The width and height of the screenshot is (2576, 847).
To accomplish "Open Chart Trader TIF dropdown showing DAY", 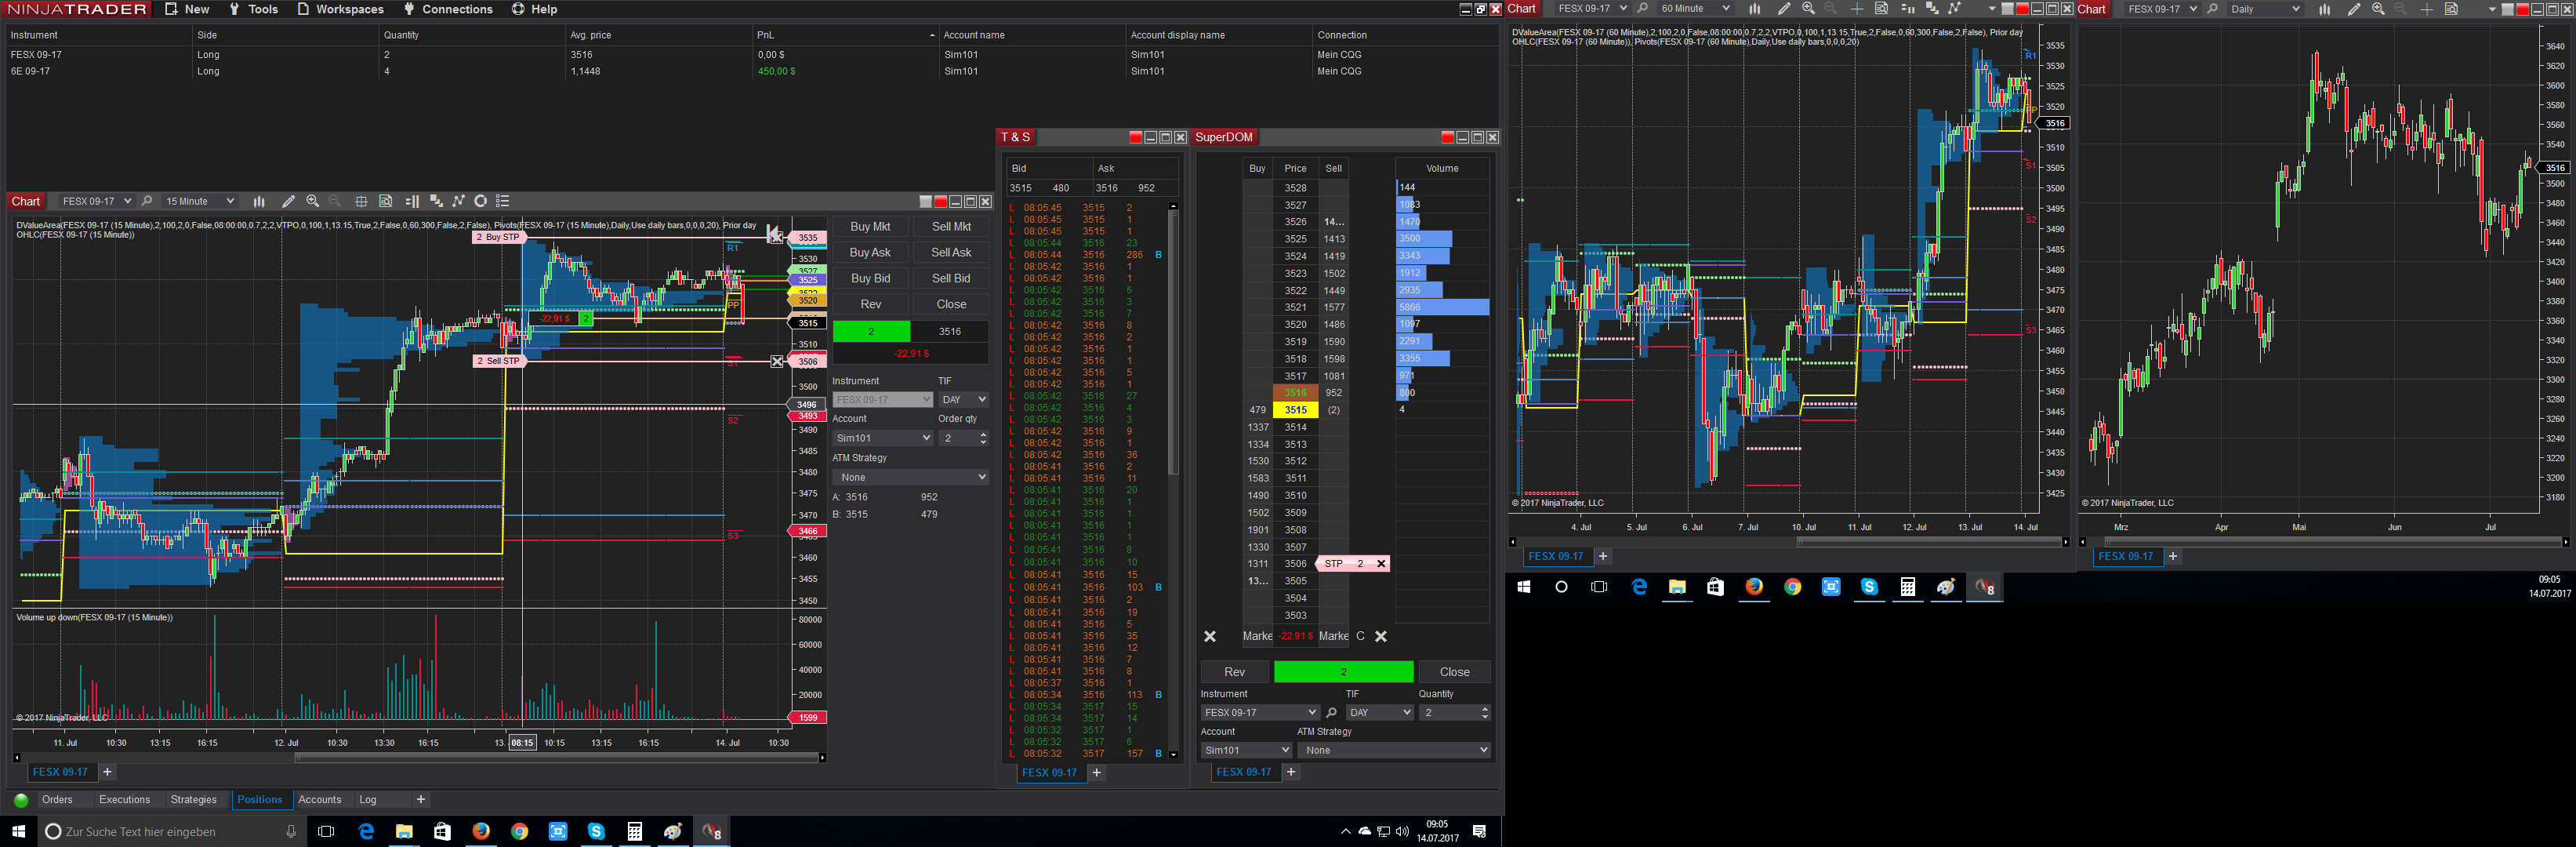I will (x=963, y=400).
